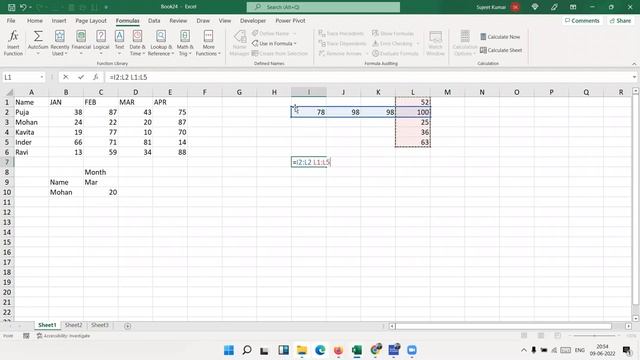
Task: Cancel the formula entry (X)
Action: (x=65, y=77)
